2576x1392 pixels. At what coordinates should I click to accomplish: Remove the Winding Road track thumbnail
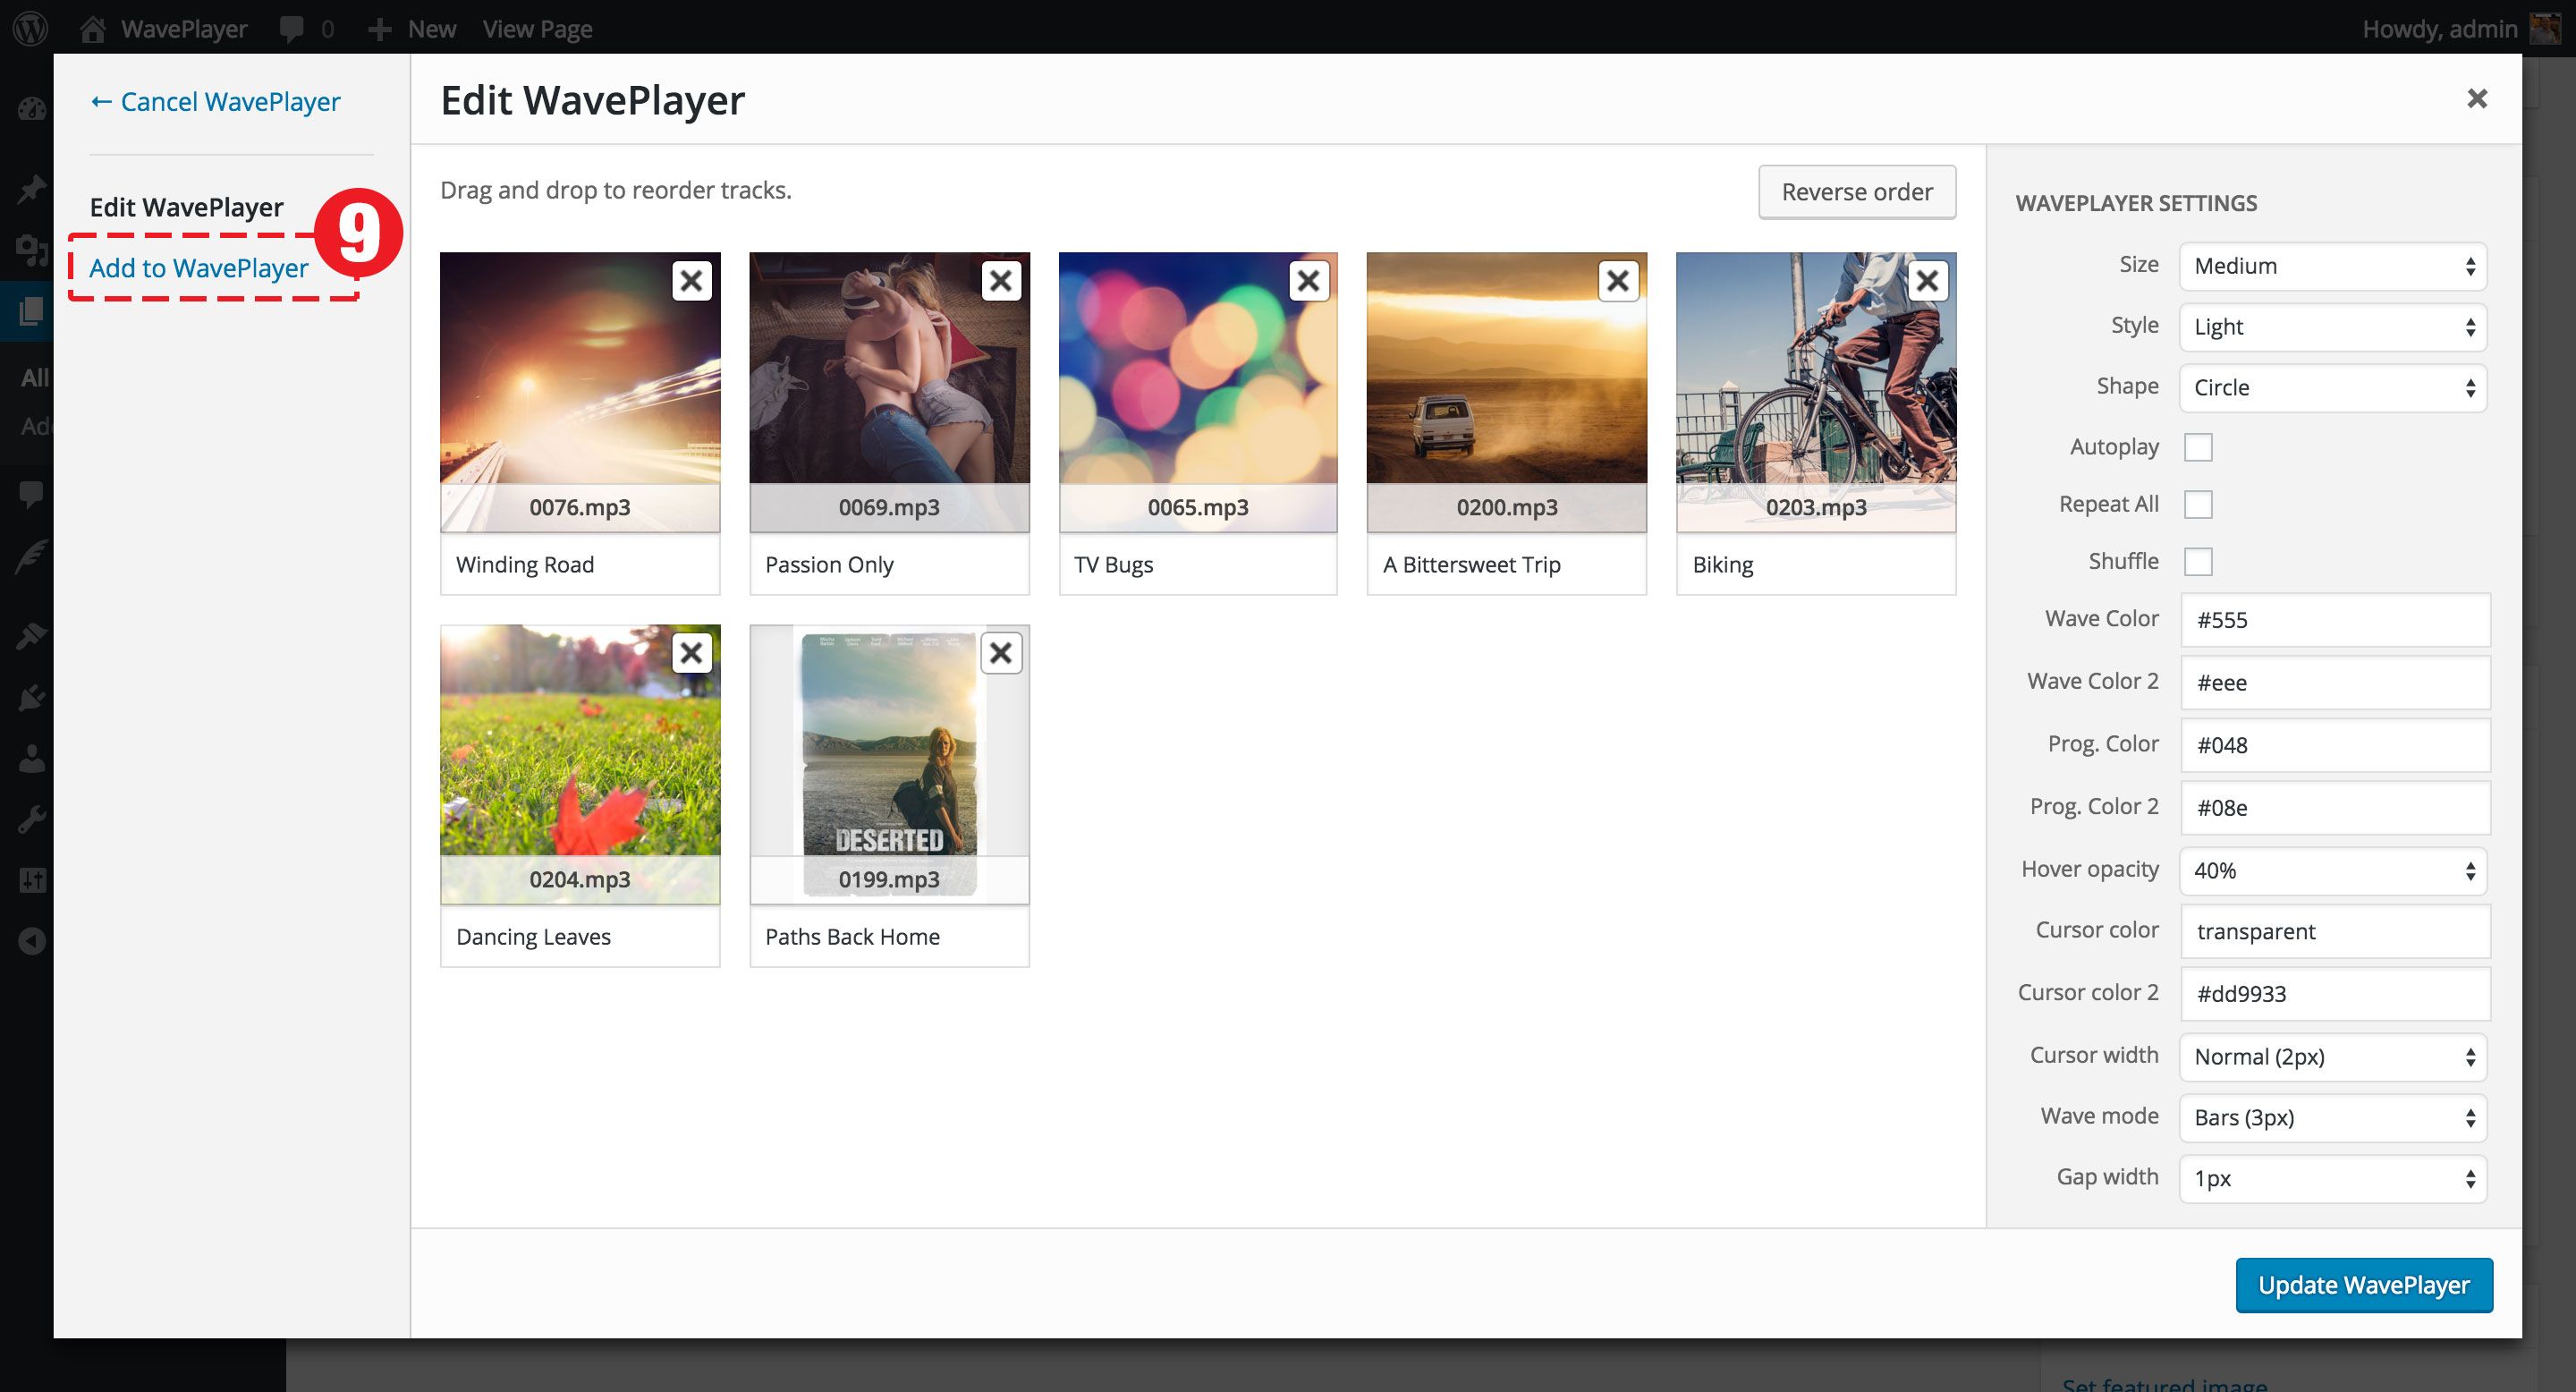click(x=691, y=281)
